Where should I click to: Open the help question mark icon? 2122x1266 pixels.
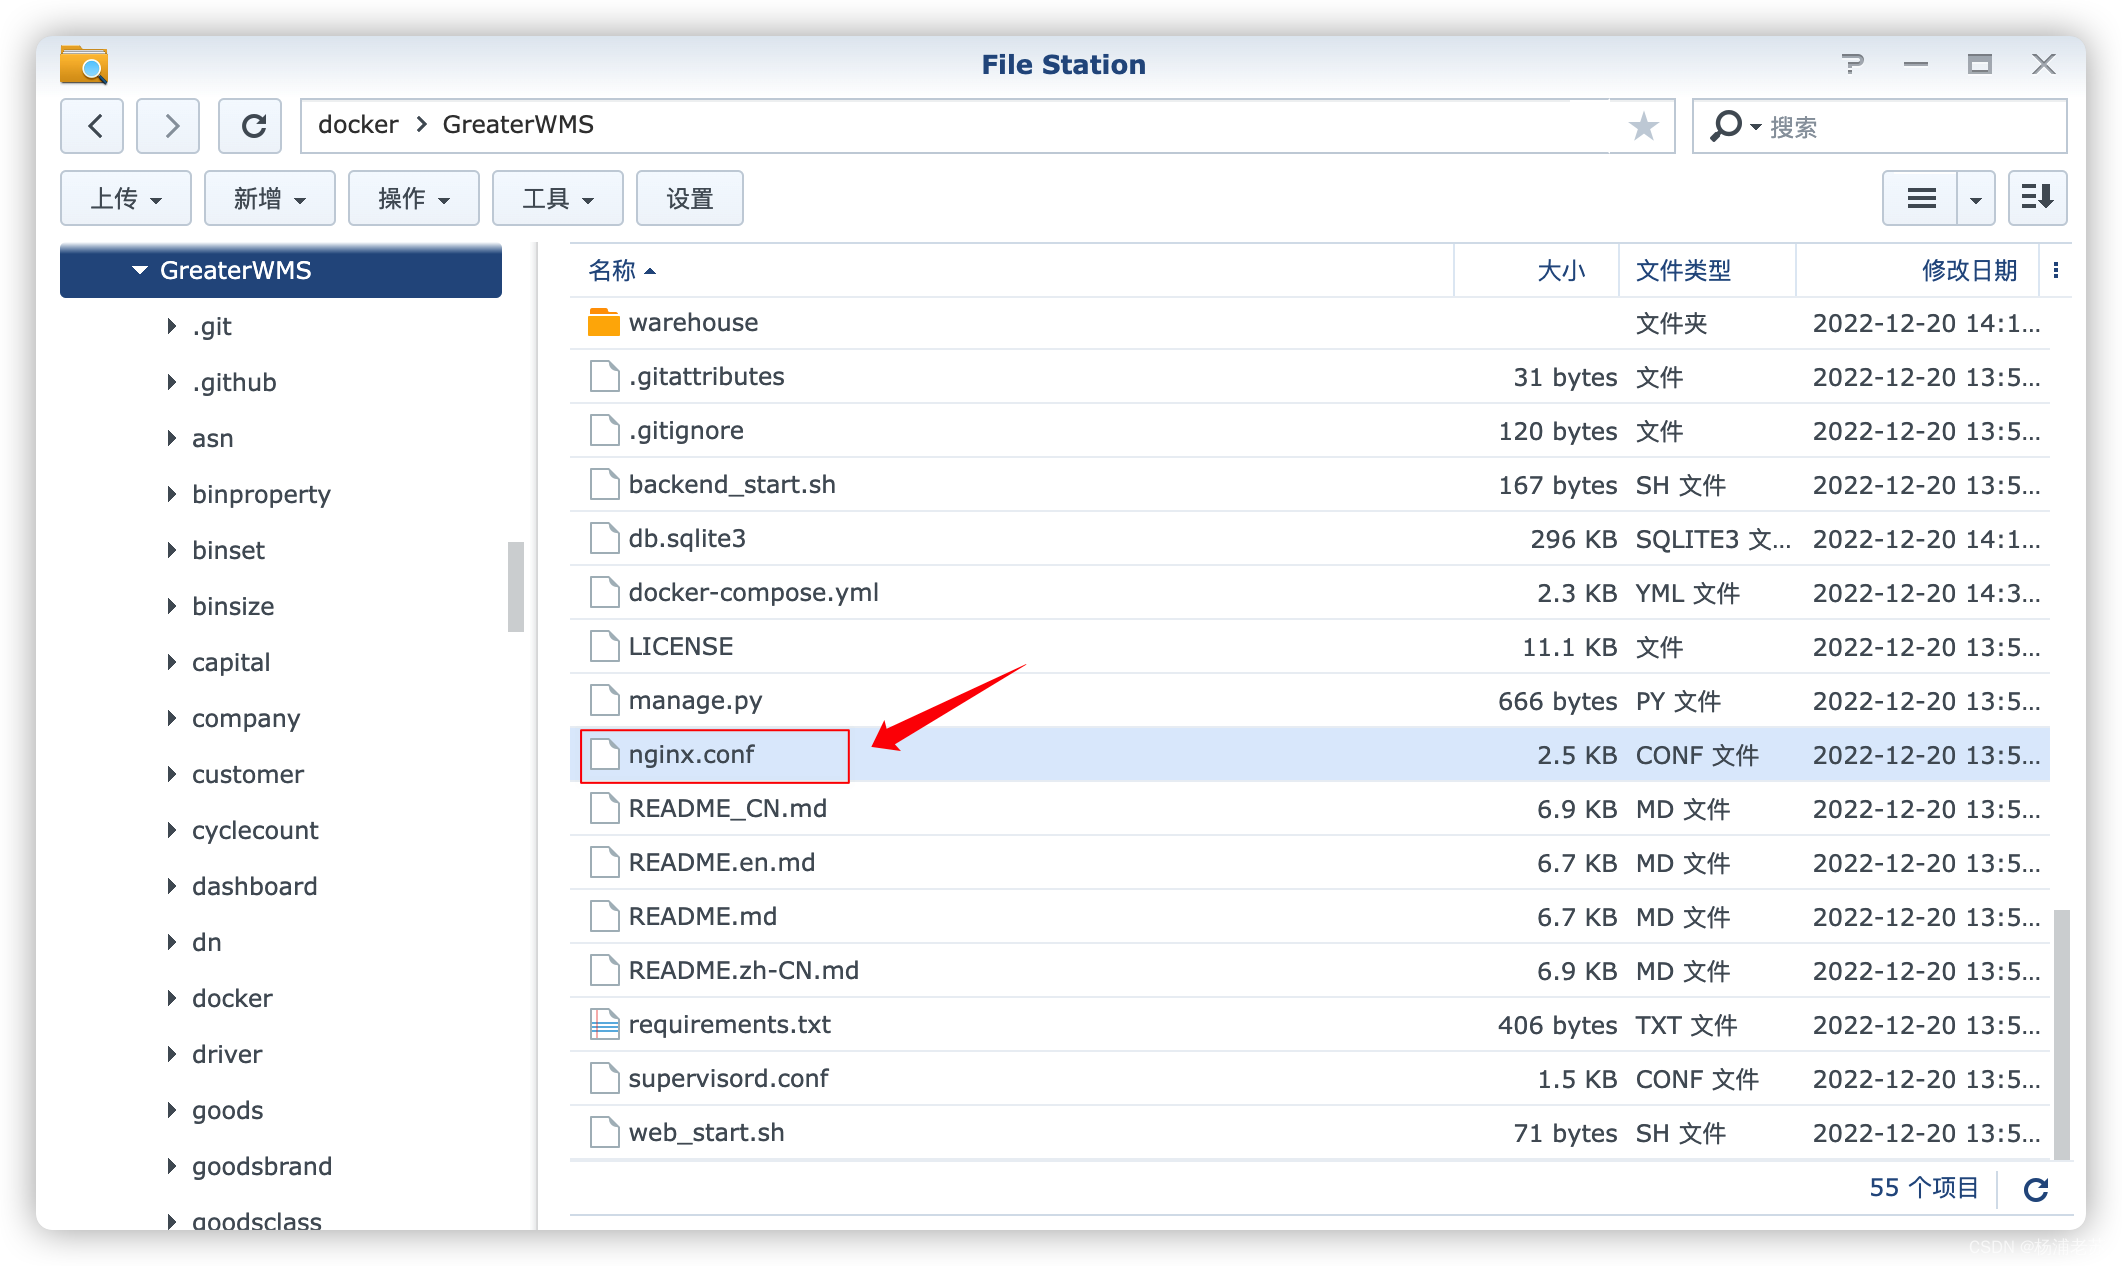1852,64
